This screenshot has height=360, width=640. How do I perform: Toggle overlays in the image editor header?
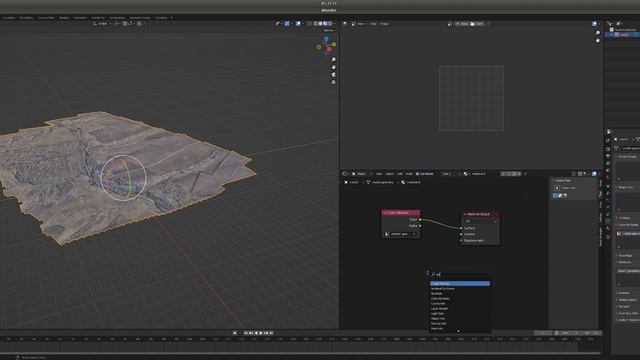[594, 24]
